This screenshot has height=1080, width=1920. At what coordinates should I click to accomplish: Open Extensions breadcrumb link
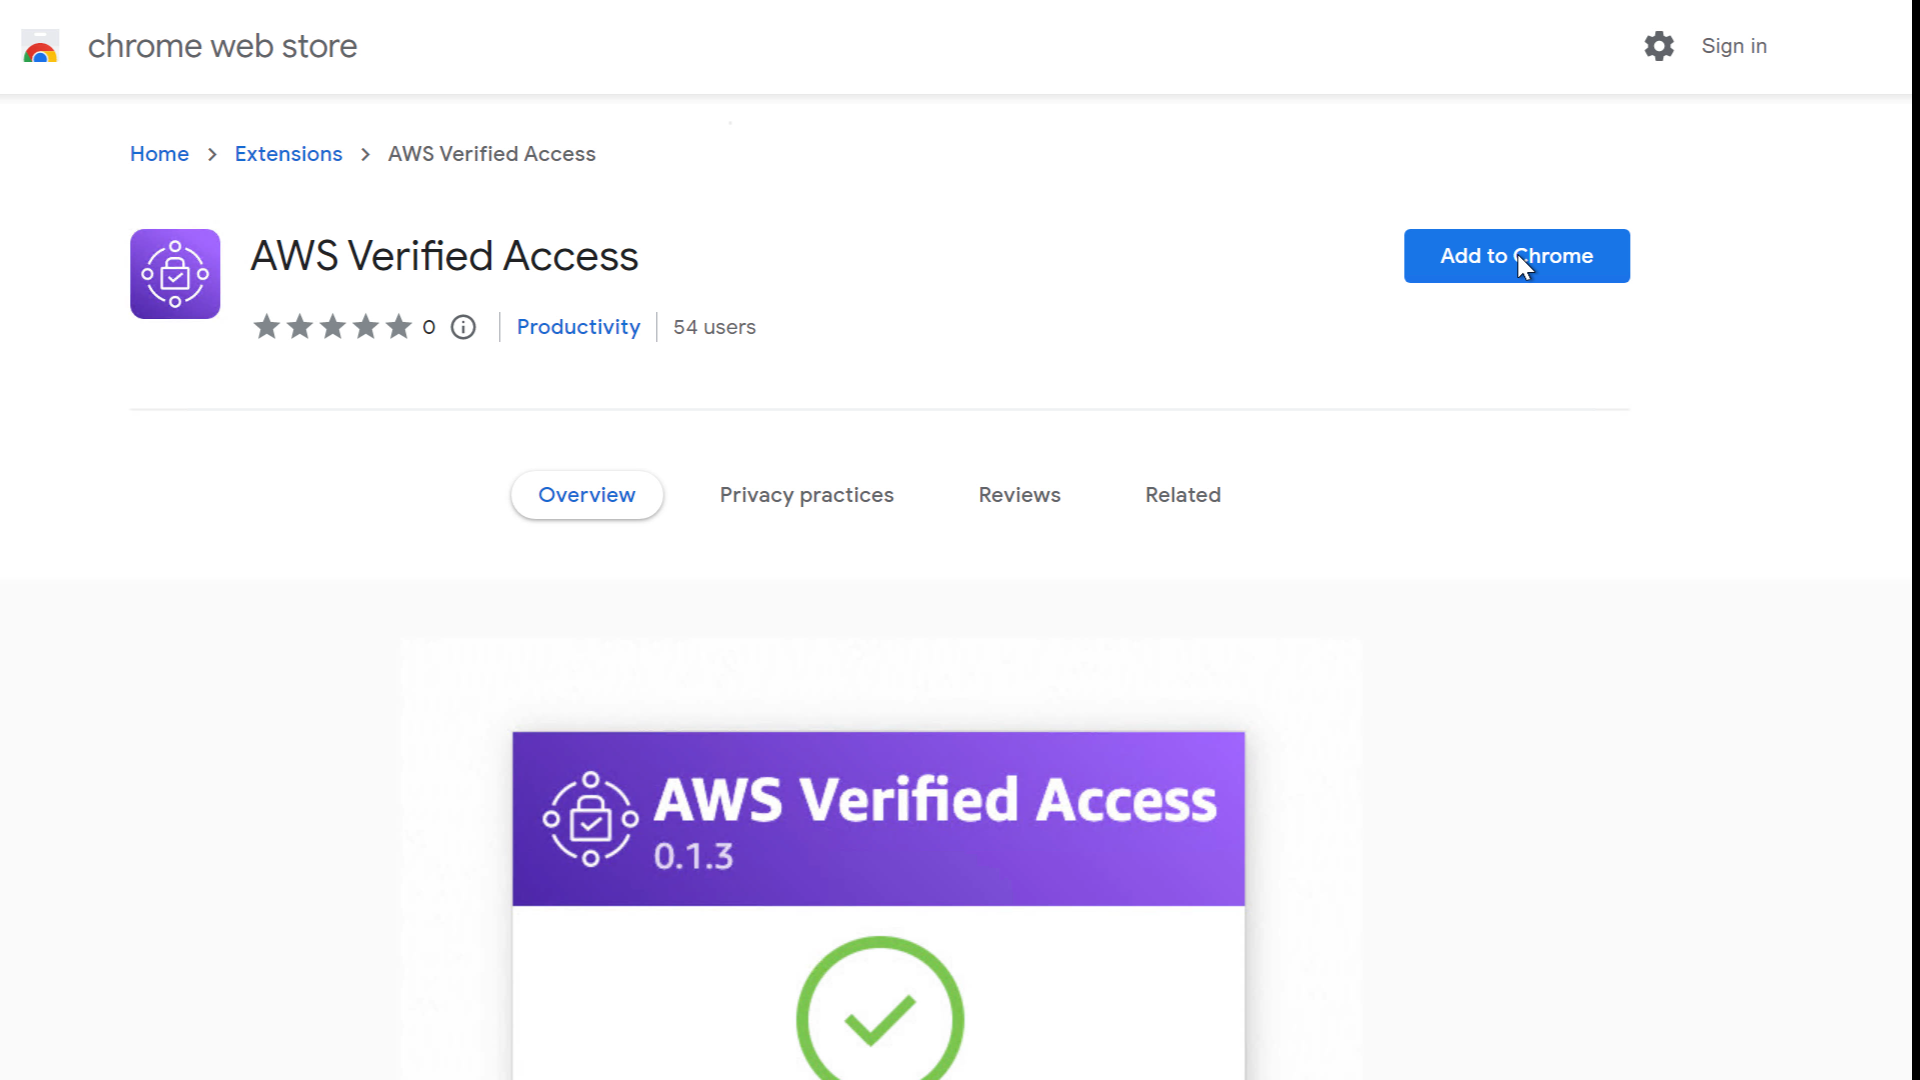pyautogui.click(x=288, y=154)
